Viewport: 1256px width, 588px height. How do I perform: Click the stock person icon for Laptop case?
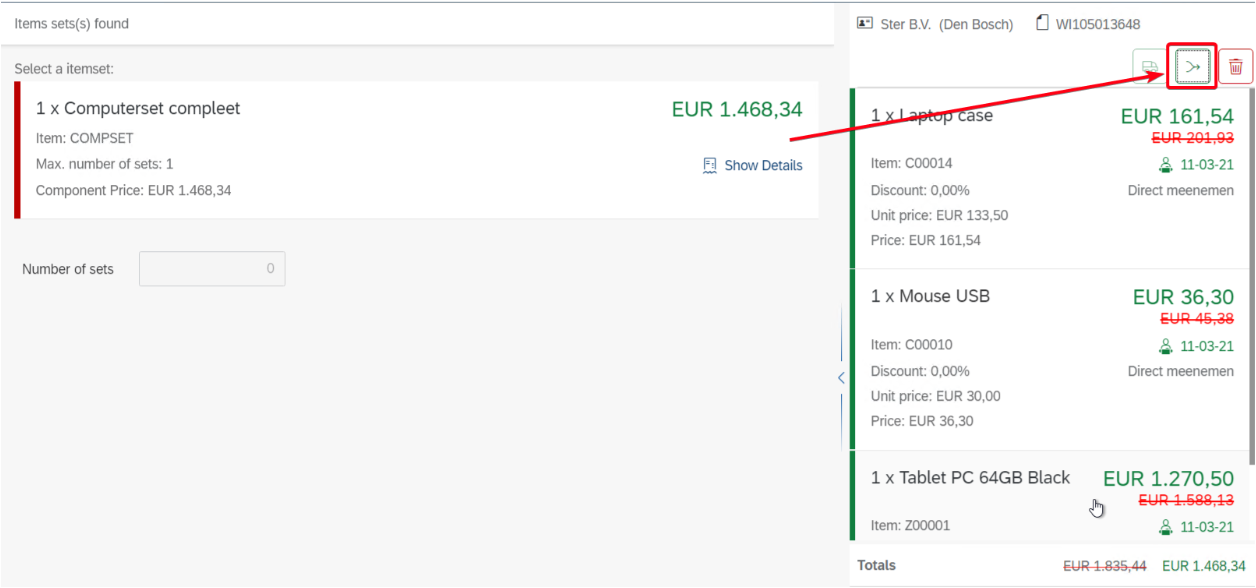pos(1165,165)
